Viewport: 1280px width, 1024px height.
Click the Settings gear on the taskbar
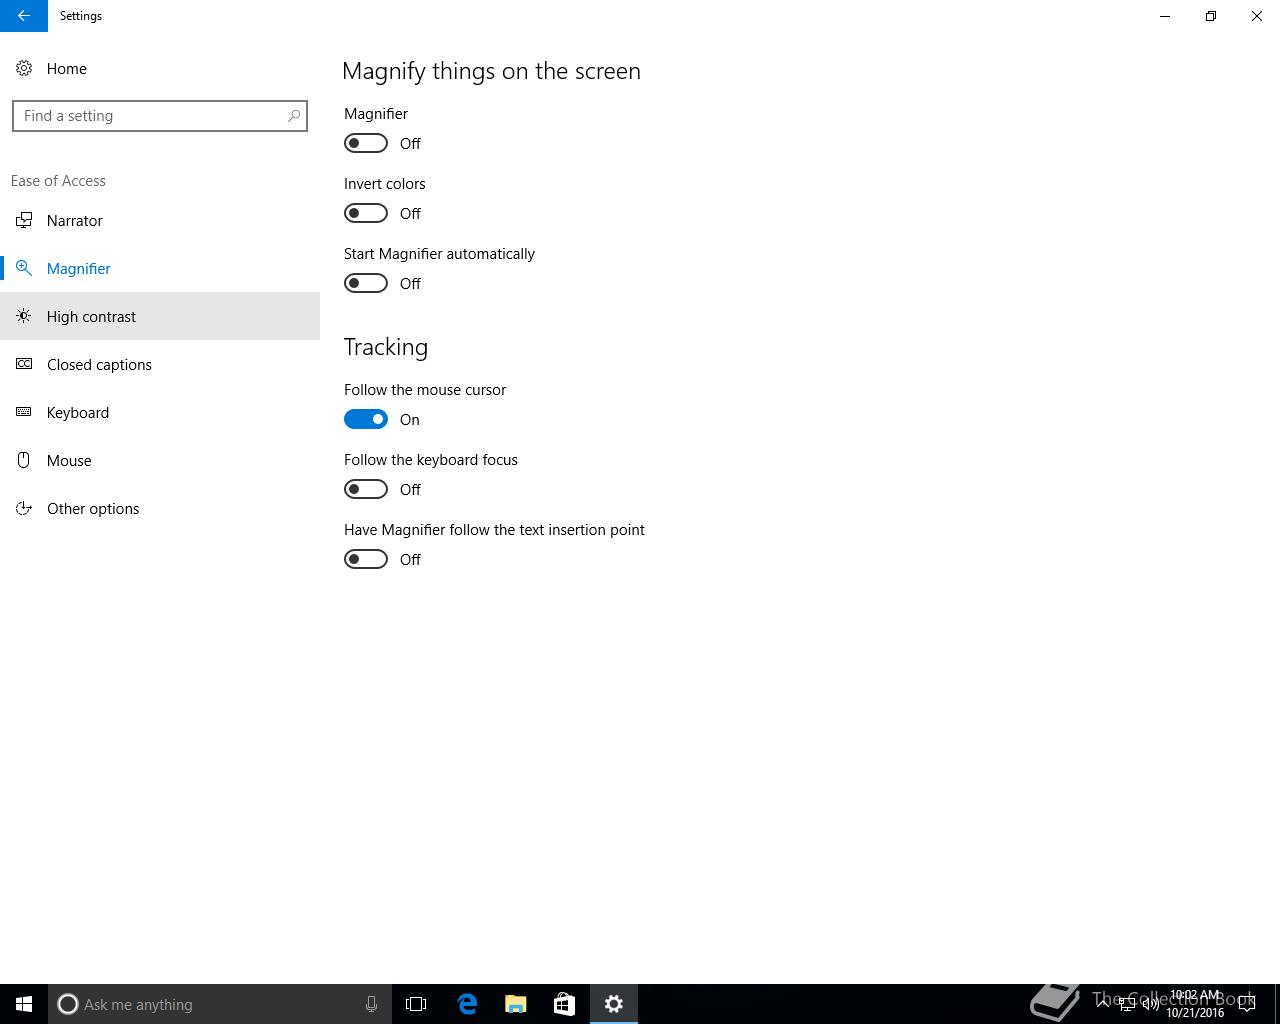click(x=614, y=1004)
